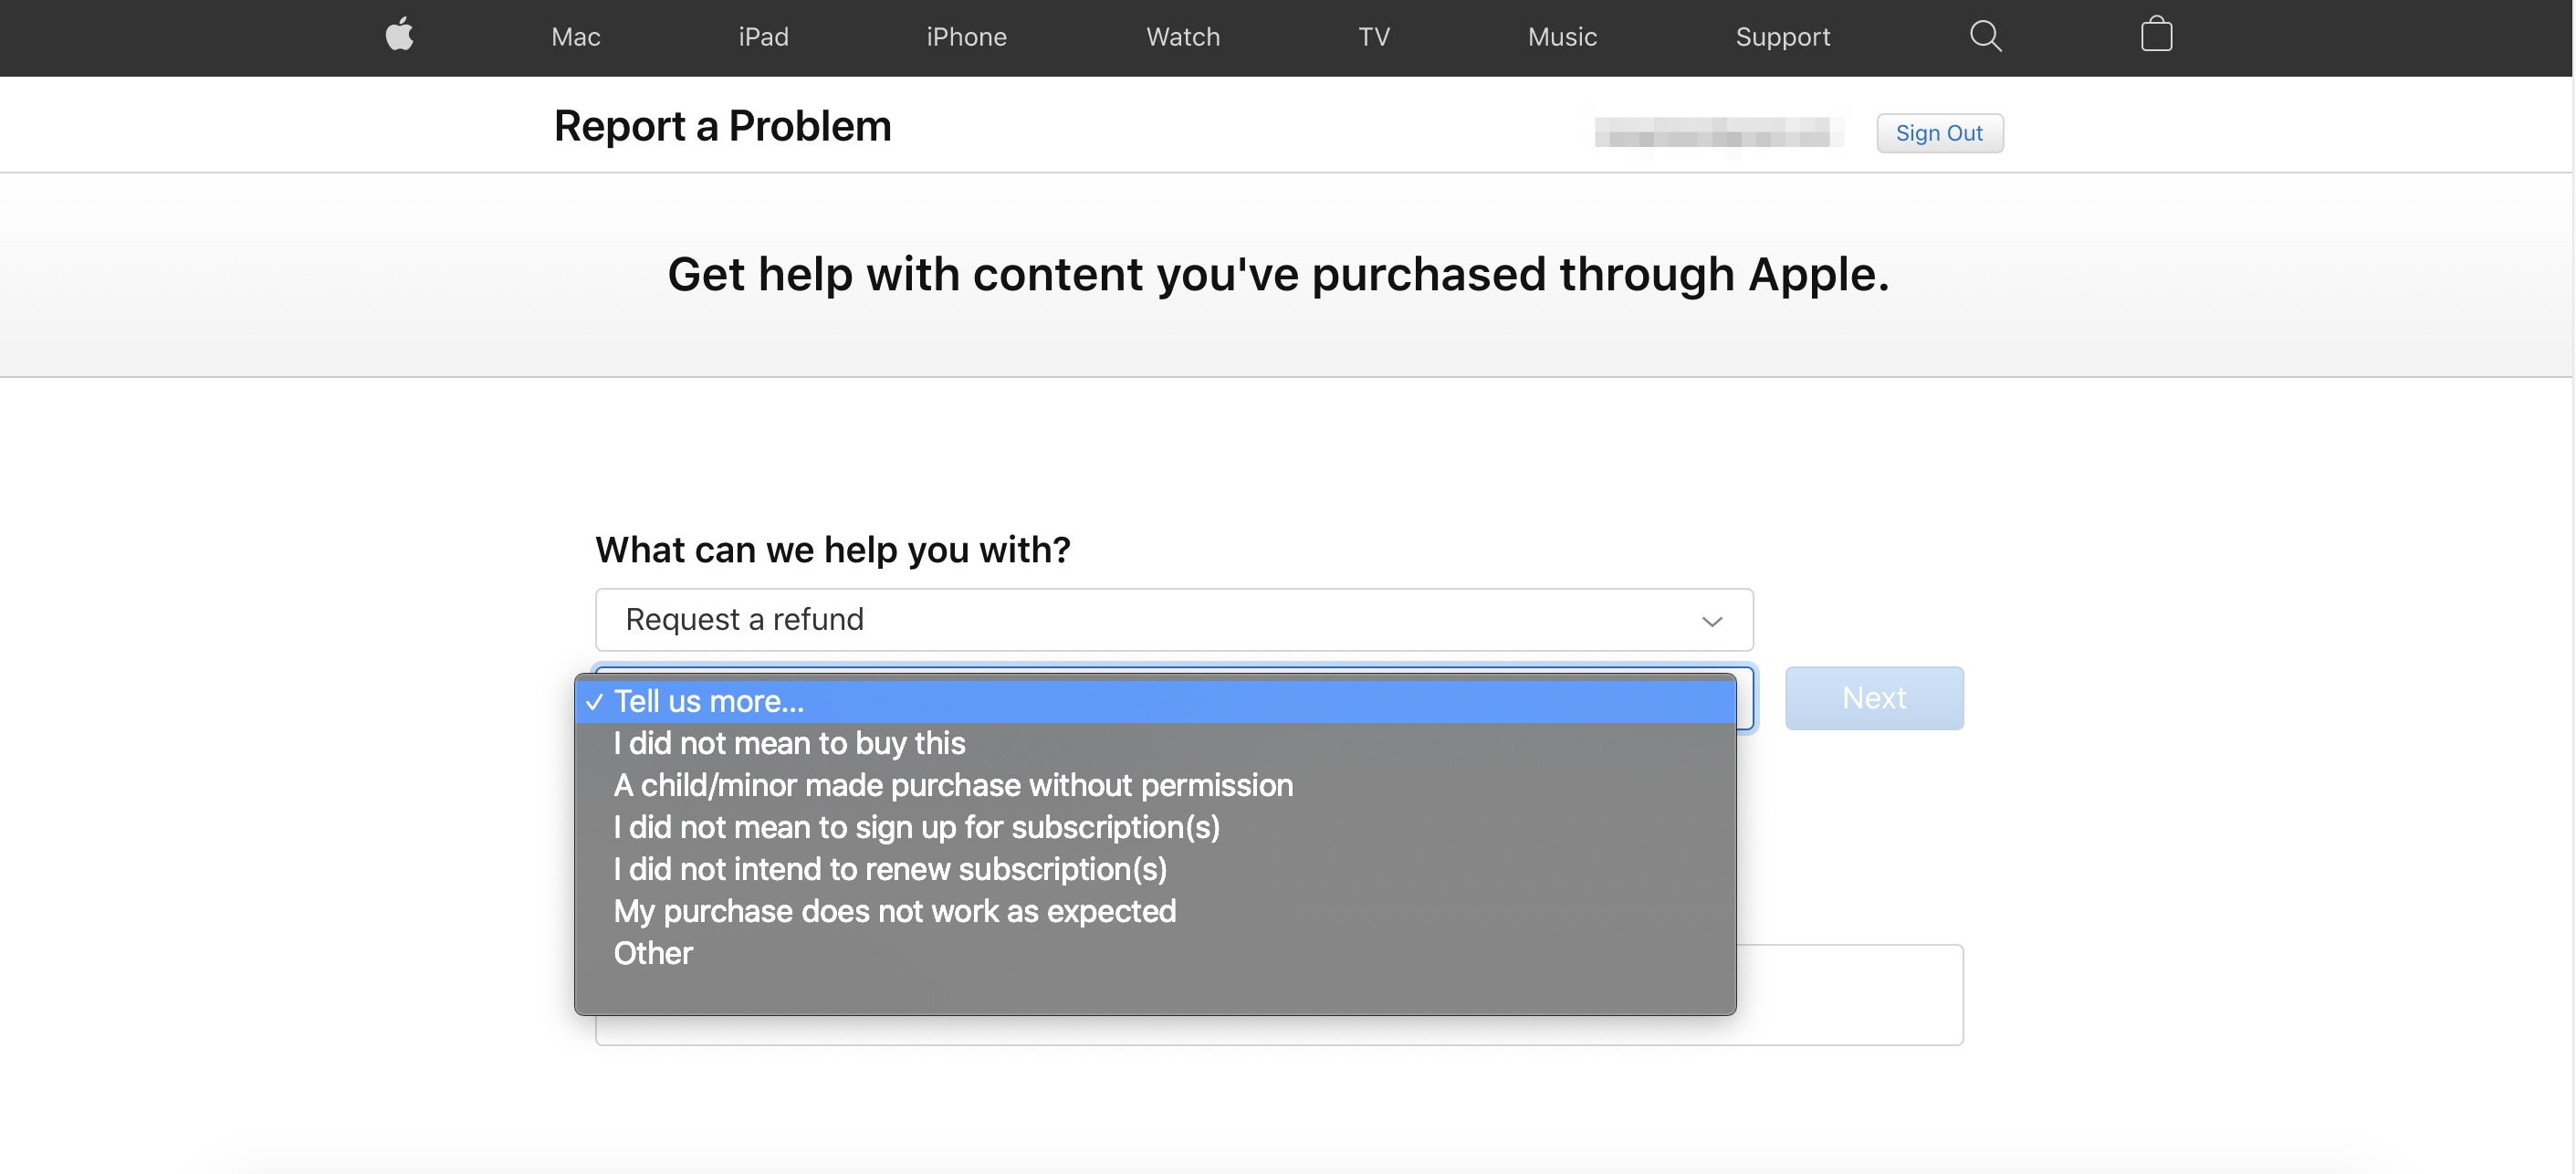Select the Tell us more option
Screen dimensions: 2576x1174
pos(1155,701)
